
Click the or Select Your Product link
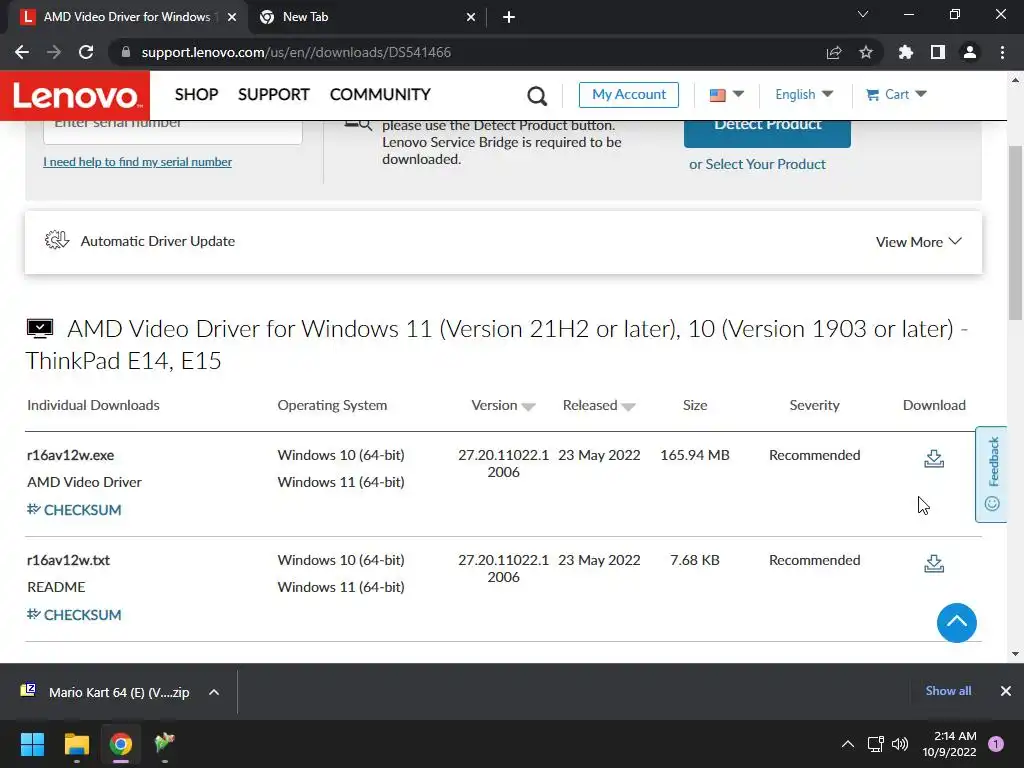tap(757, 165)
